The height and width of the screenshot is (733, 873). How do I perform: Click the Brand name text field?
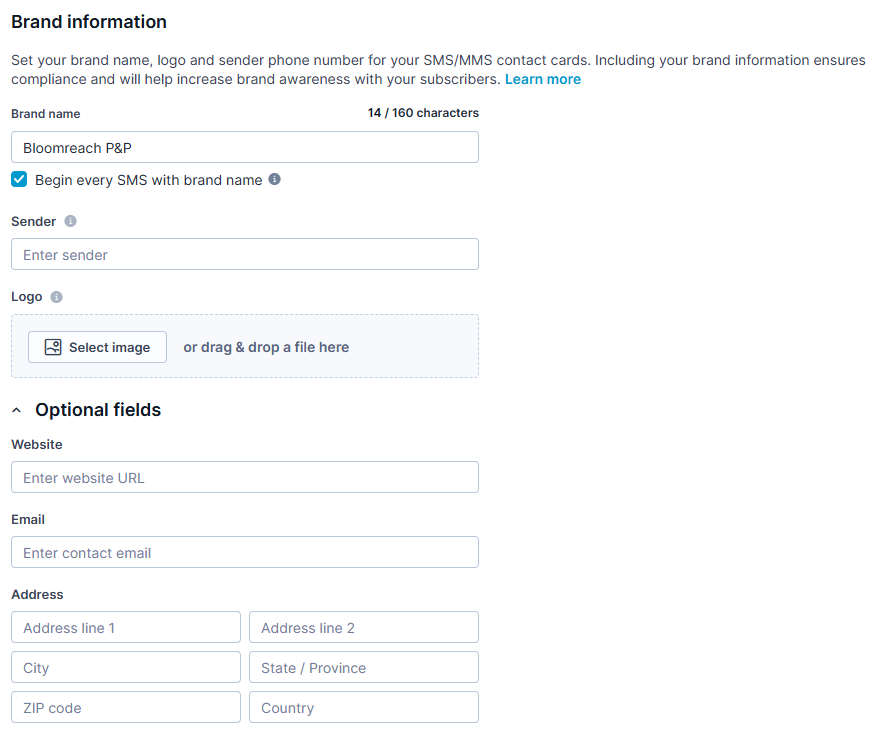tap(245, 147)
